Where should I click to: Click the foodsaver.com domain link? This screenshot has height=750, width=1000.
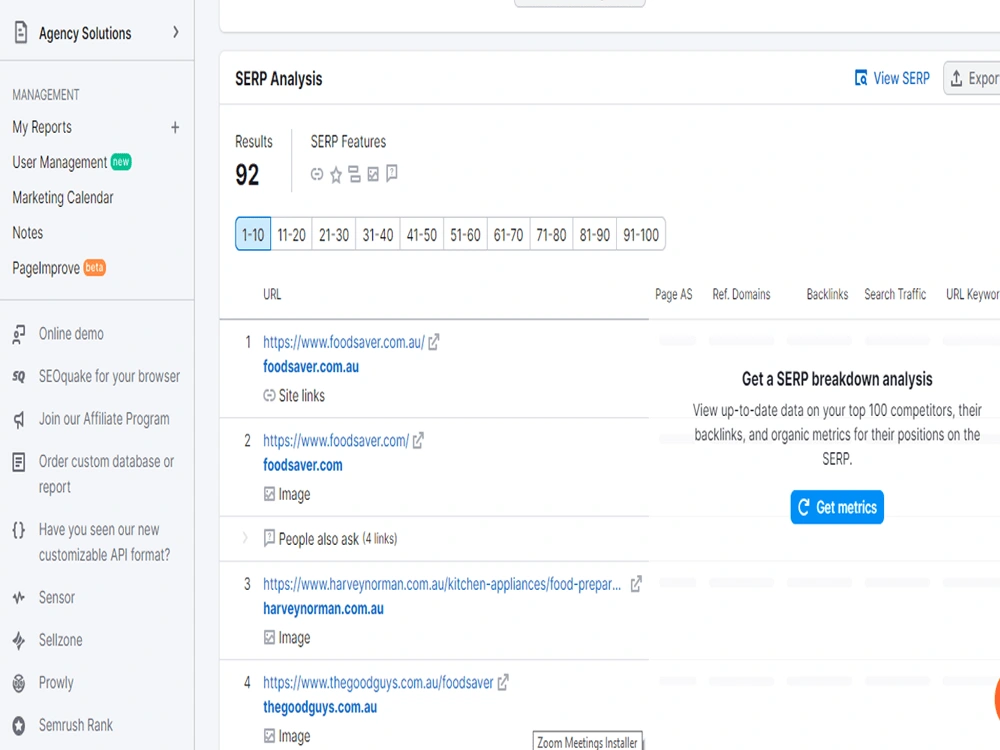(303, 466)
